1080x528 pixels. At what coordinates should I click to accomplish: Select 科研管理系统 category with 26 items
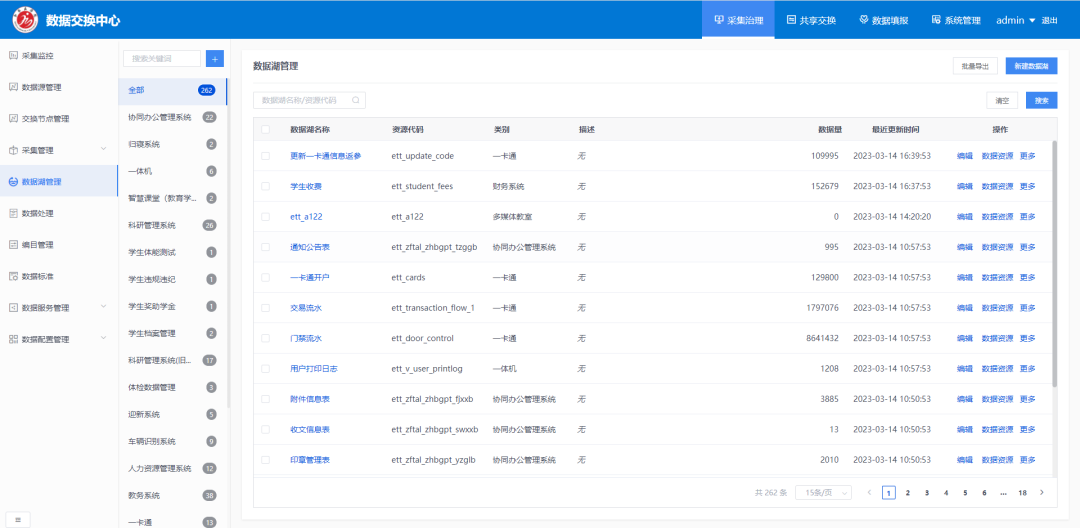pos(172,225)
